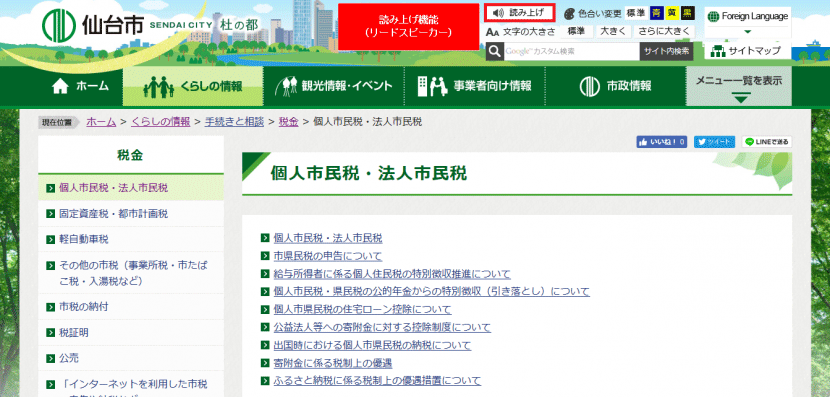Go to ホーム in the main menu

(80, 86)
